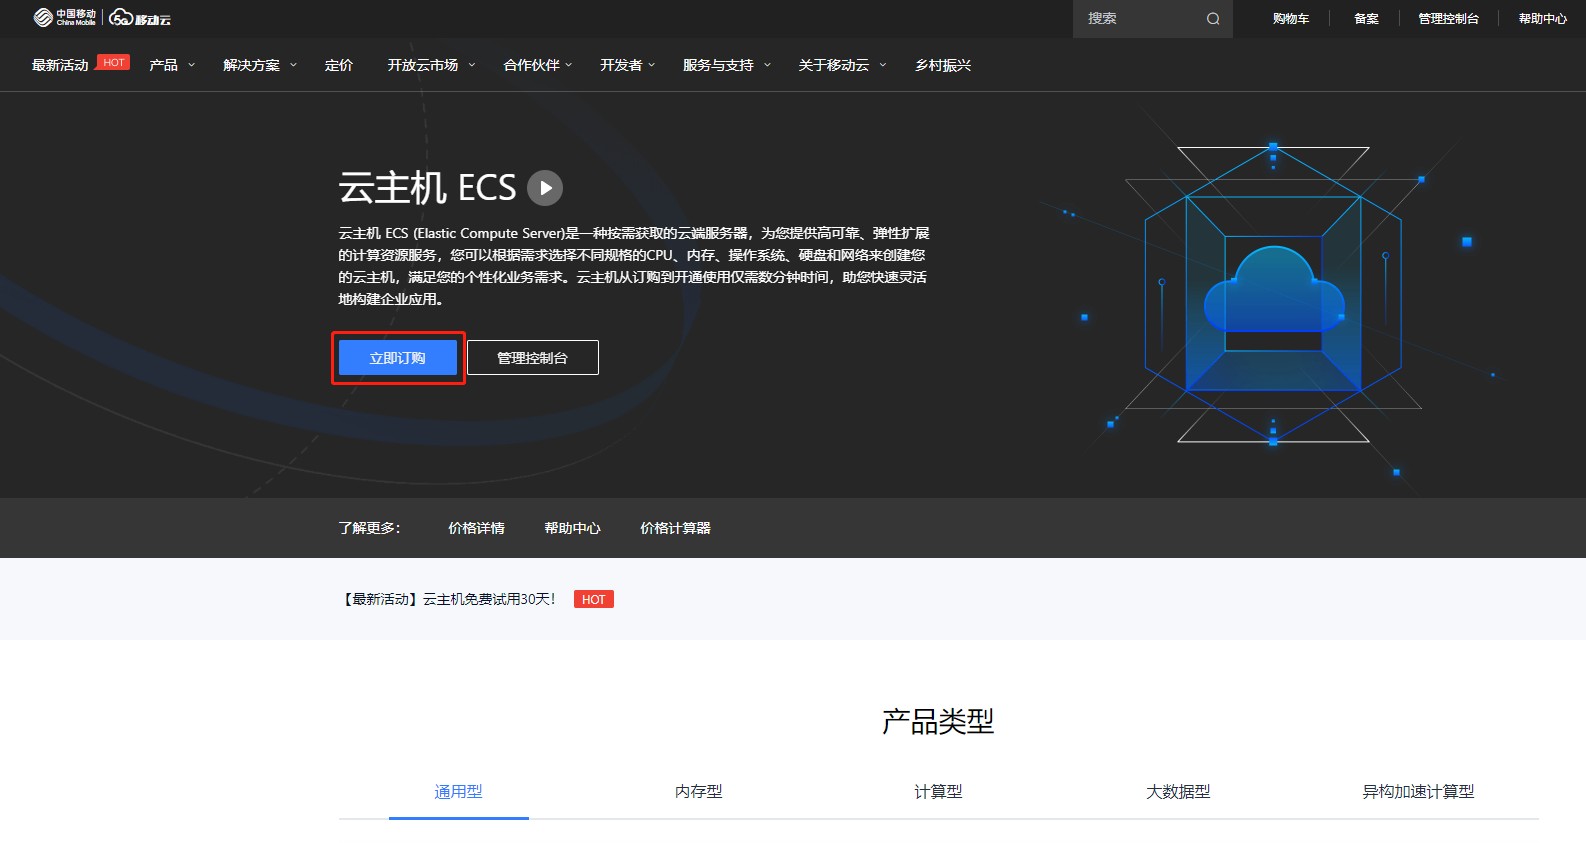Switch to the 内存型 tab
Viewport: 1586px width, 843px height.
pos(698,792)
